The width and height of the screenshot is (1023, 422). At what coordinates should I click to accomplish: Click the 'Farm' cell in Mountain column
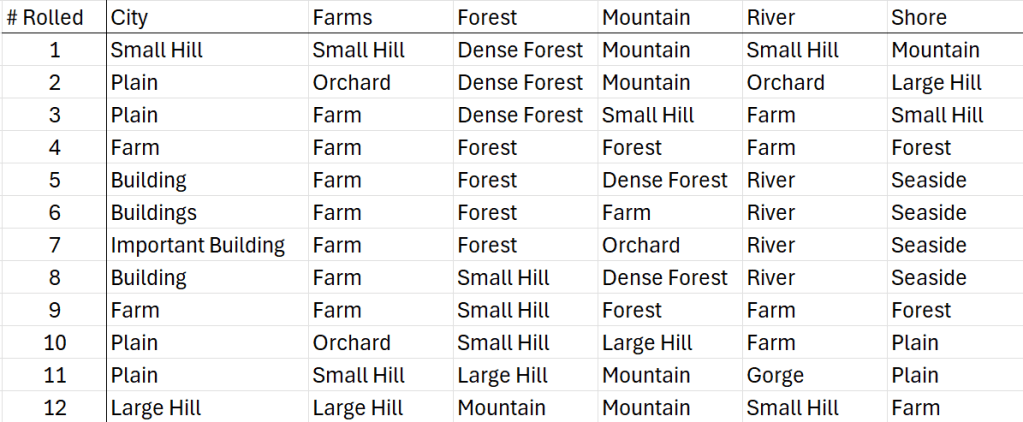click(626, 213)
